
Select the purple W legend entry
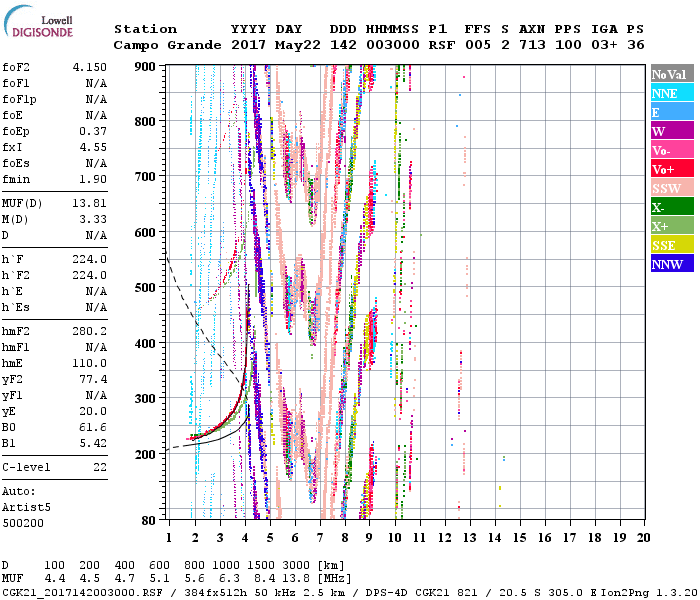pos(672,131)
